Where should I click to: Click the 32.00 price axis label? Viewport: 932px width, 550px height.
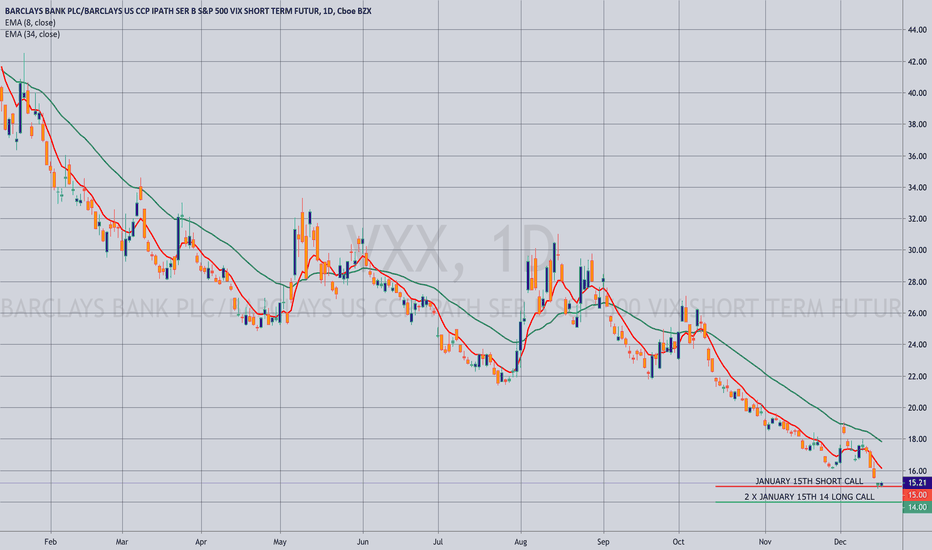click(x=917, y=219)
